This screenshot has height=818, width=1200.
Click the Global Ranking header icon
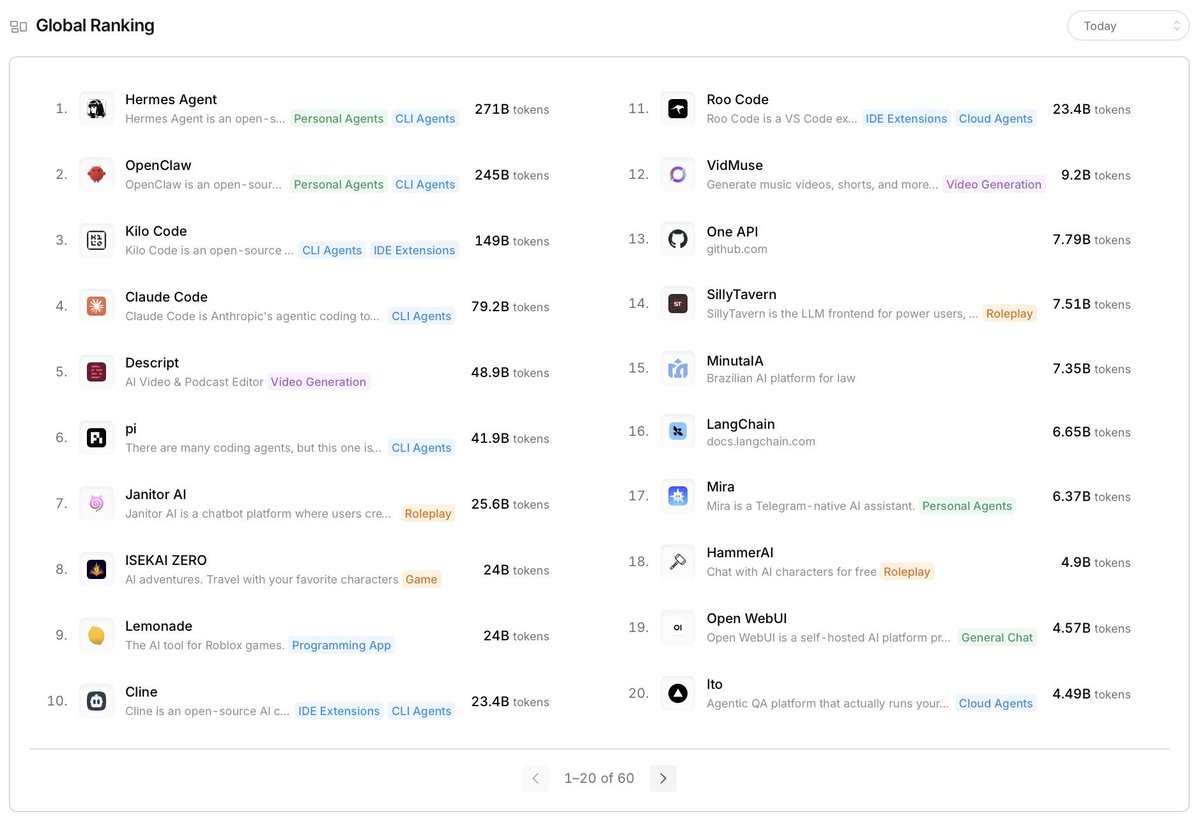click(x=18, y=26)
